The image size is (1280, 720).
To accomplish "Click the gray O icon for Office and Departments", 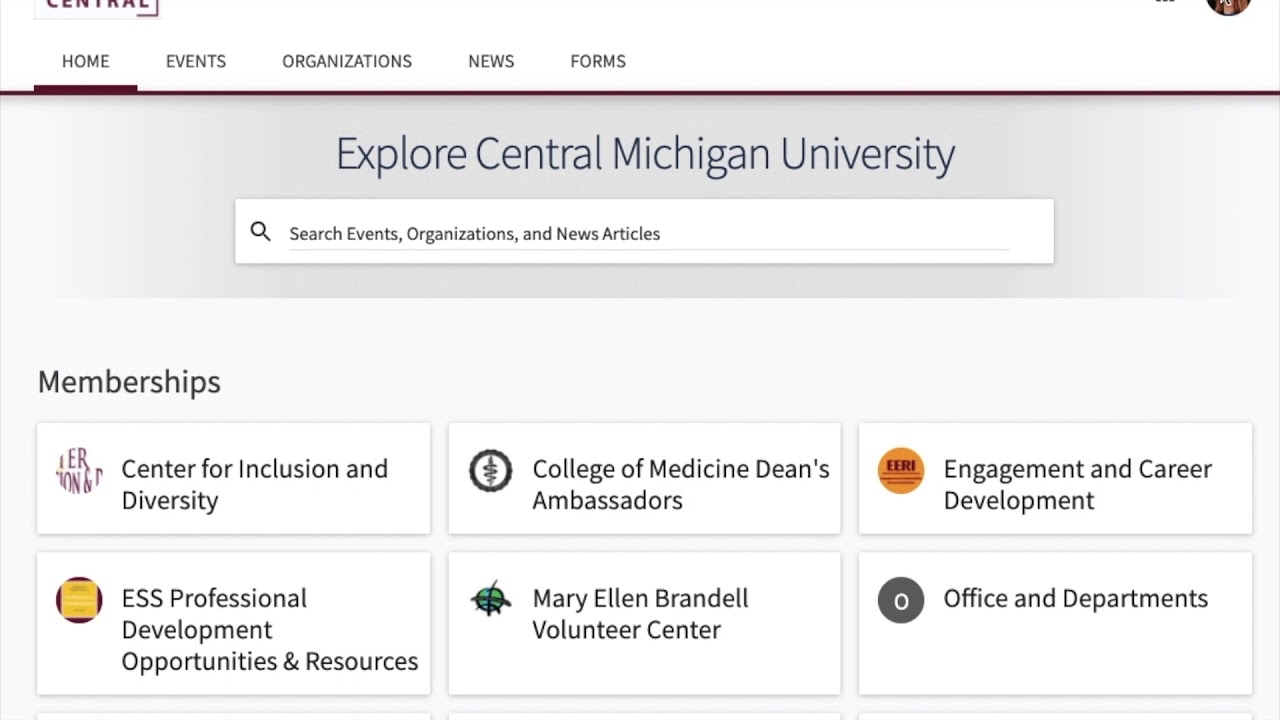I will click(901, 600).
